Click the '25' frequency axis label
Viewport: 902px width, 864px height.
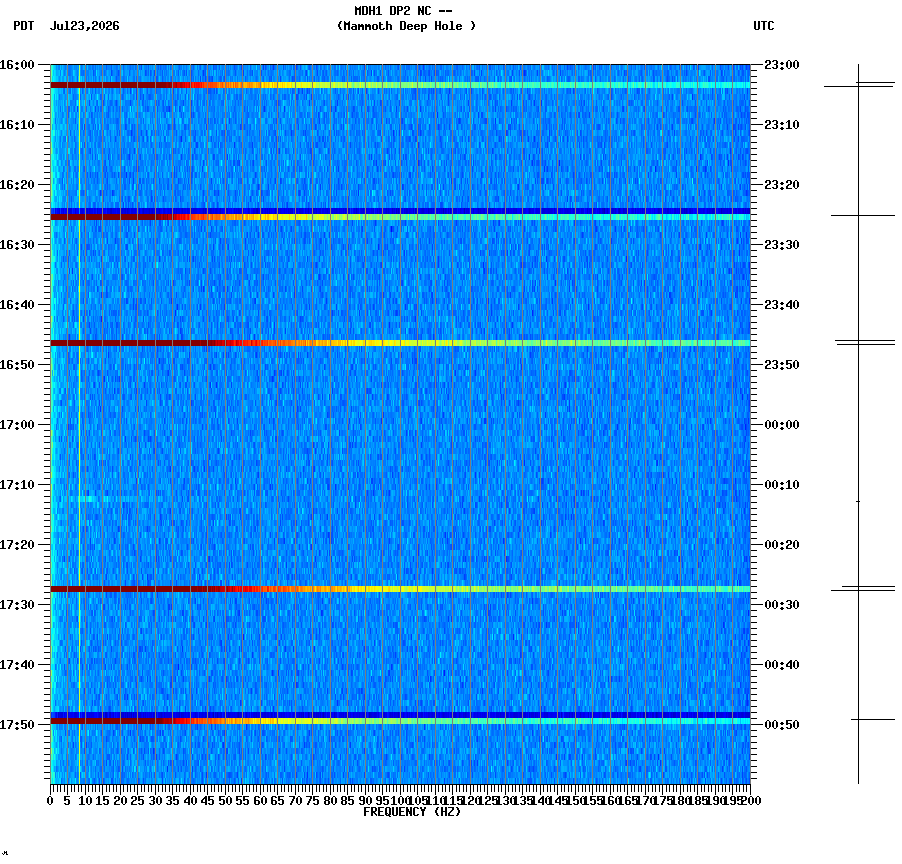click(137, 801)
